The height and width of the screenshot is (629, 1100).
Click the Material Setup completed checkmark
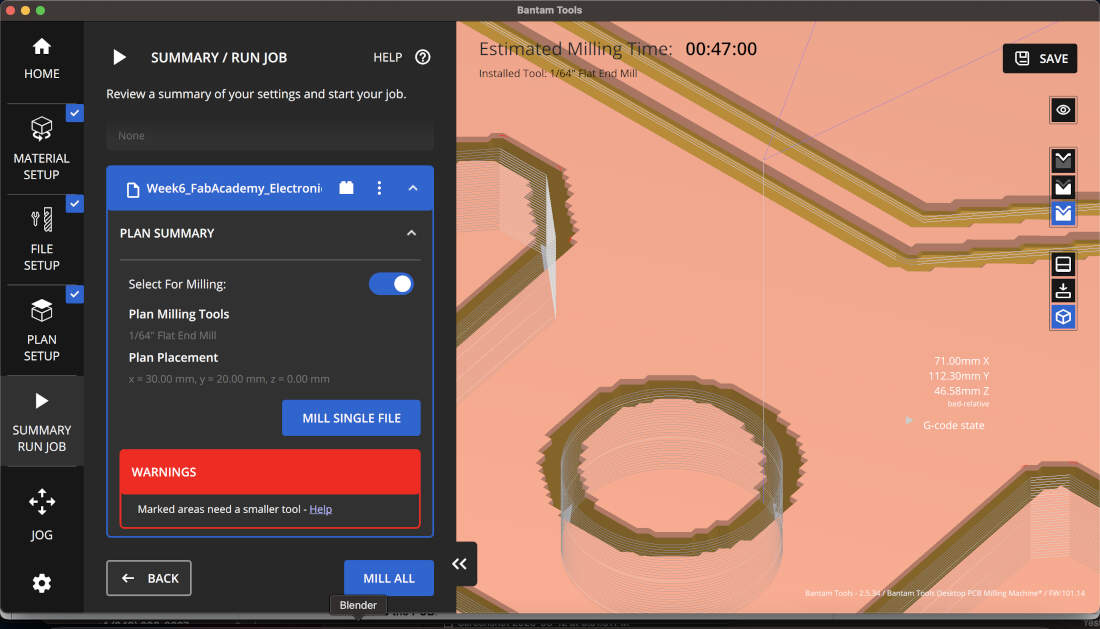(x=75, y=113)
